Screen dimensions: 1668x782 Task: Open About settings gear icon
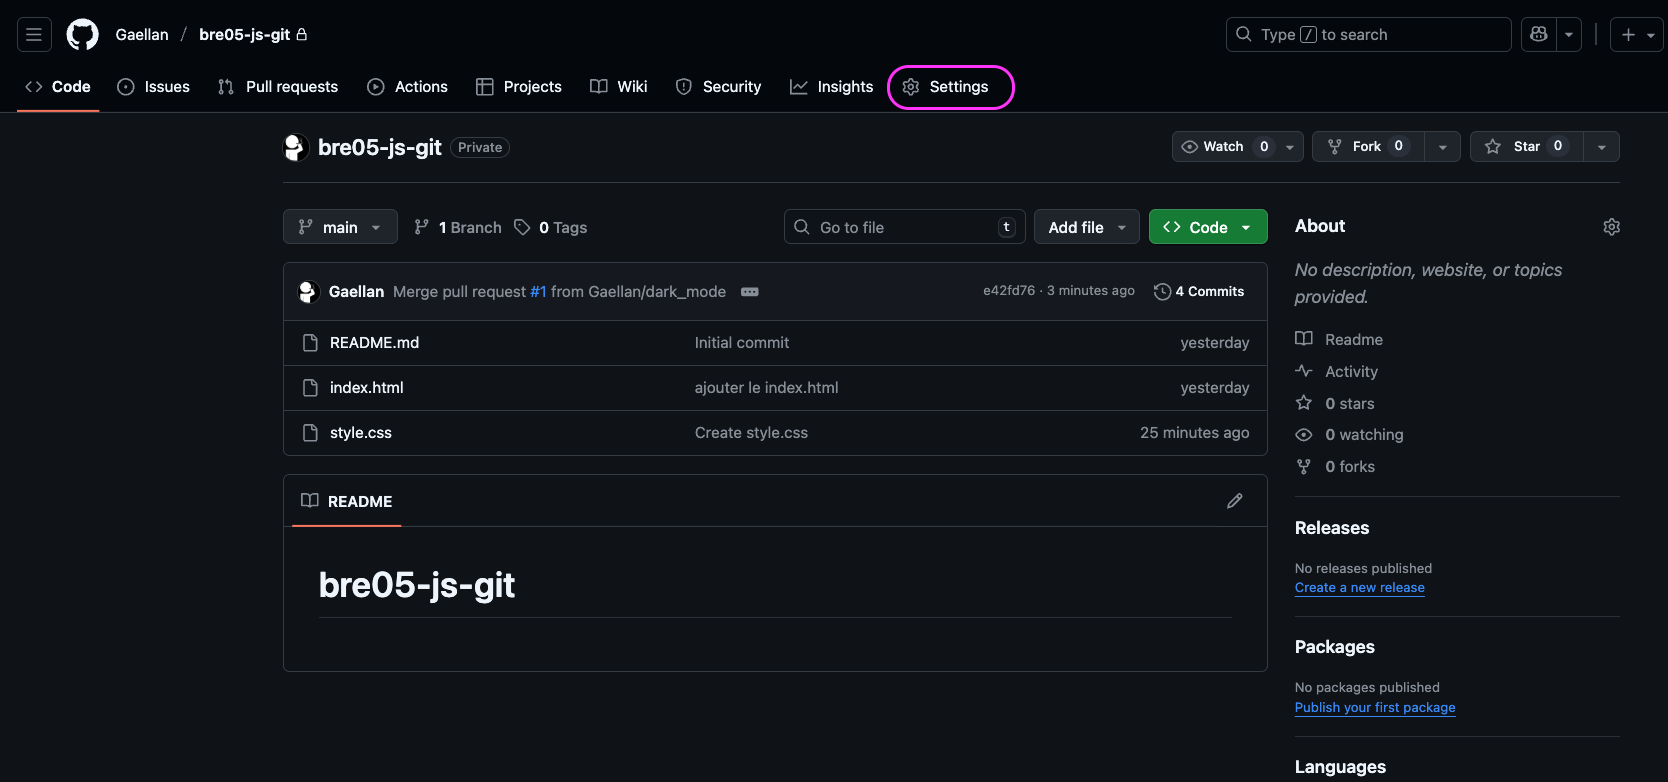click(1611, 227)
